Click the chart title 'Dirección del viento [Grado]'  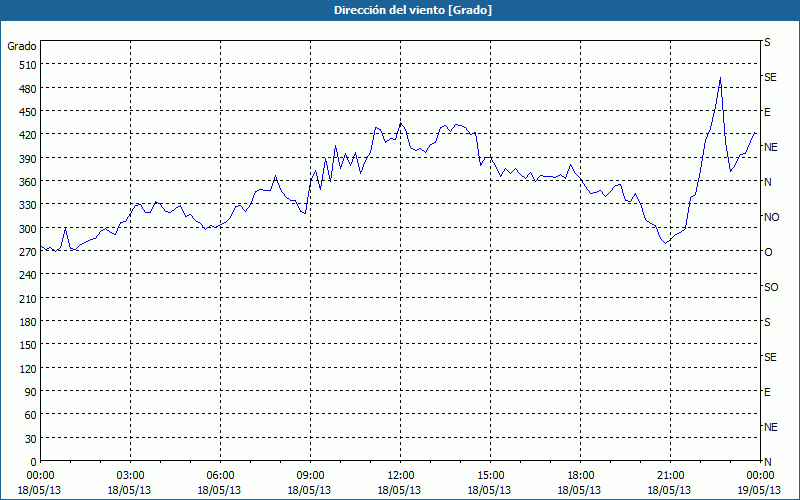pyautogui.click(x=413, y=10)
